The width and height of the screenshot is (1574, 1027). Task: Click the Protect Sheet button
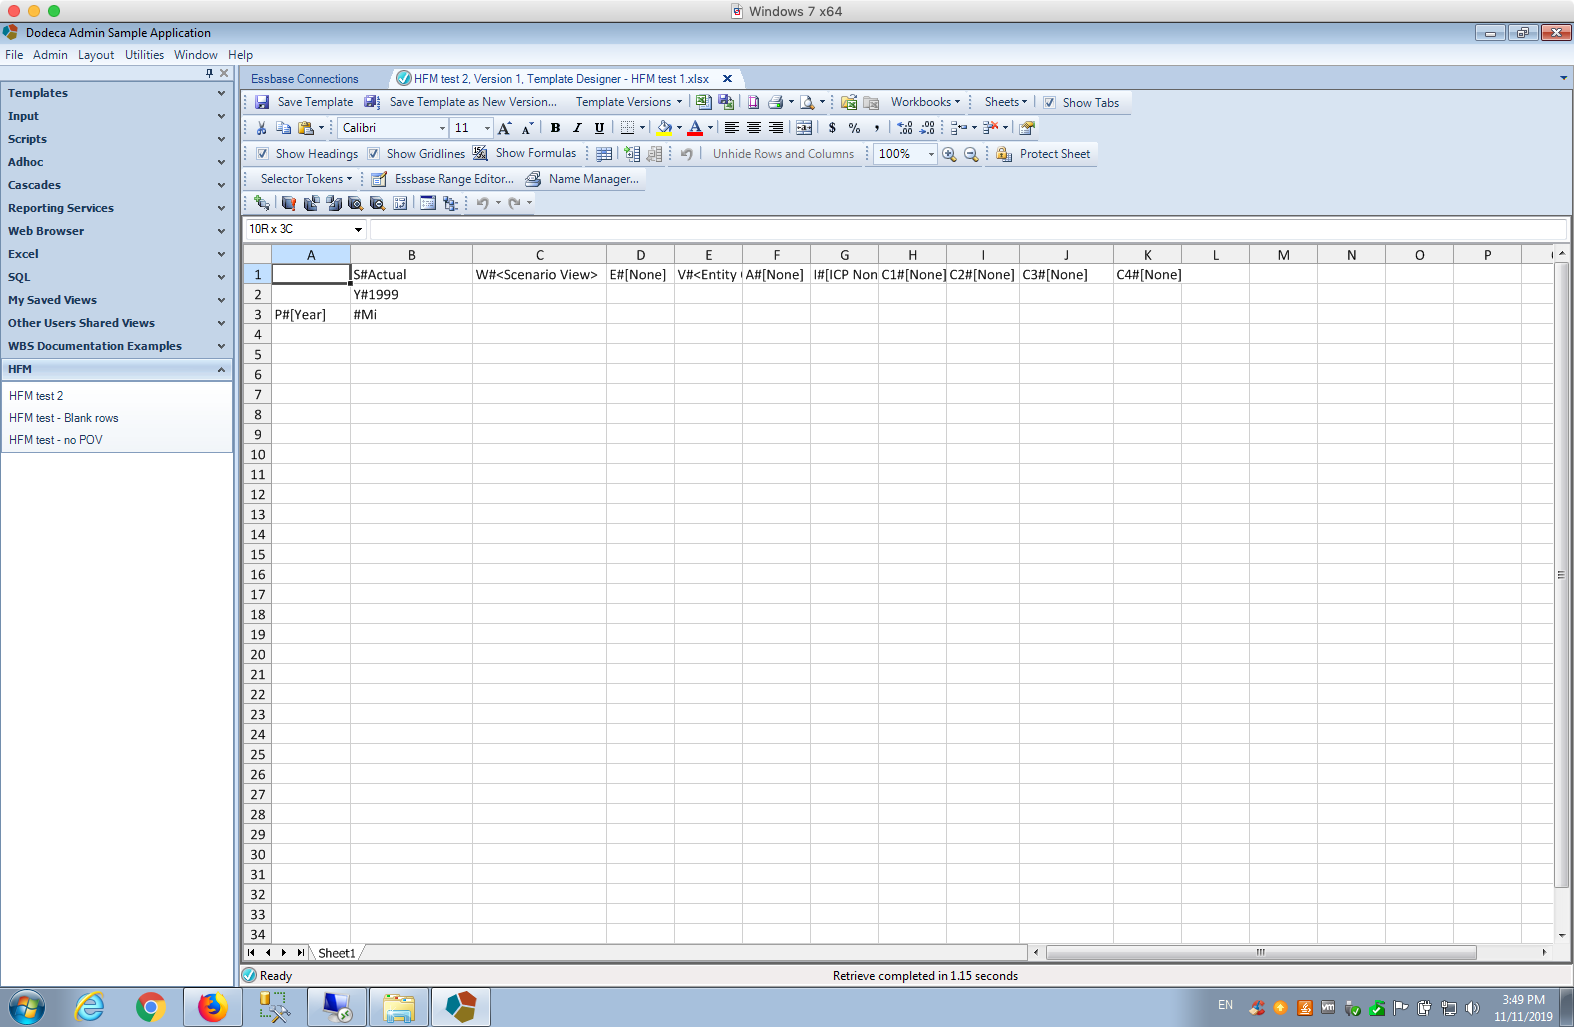click(1043, 154)
